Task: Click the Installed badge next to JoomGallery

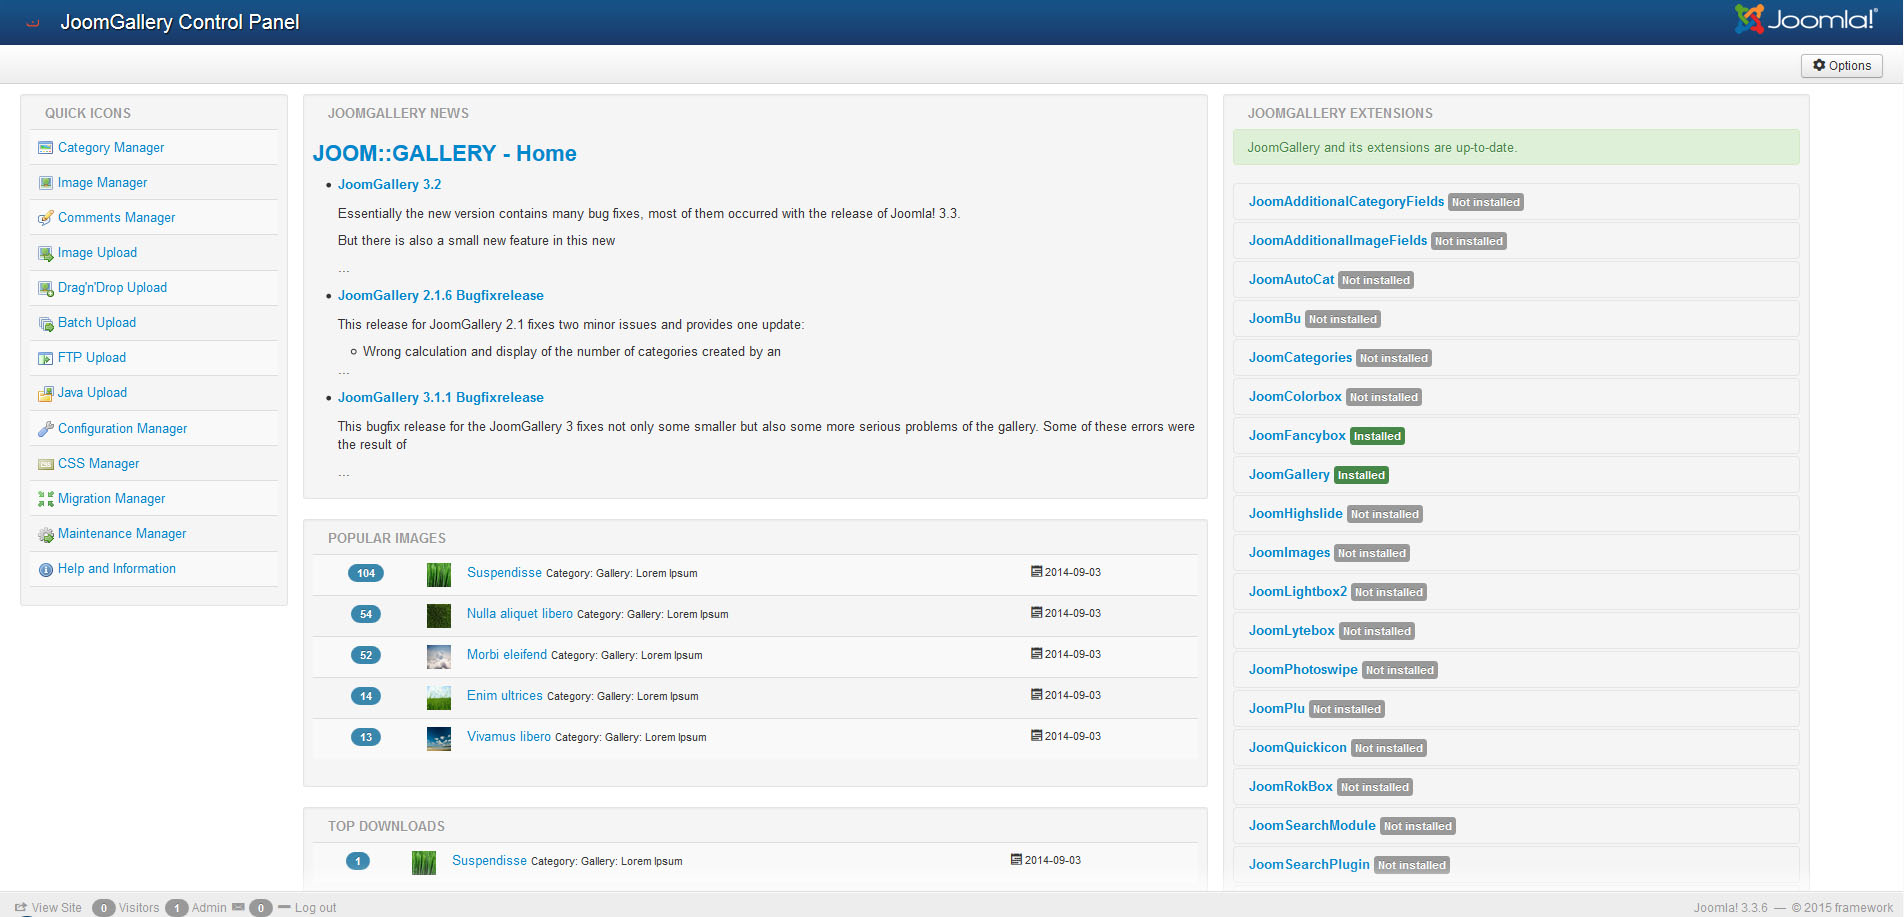Action: click(1361, 475)
